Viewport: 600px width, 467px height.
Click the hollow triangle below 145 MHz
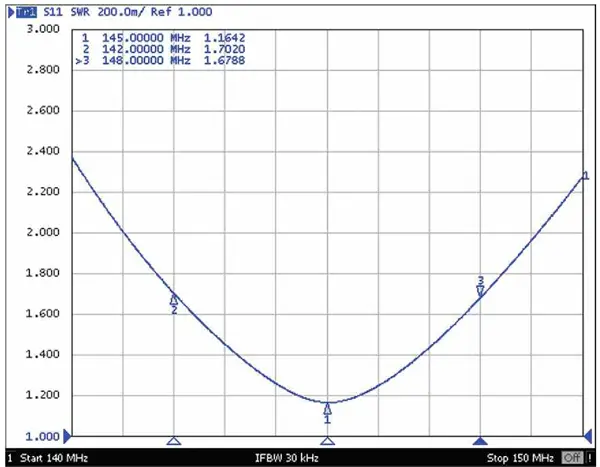click(327, 440)
